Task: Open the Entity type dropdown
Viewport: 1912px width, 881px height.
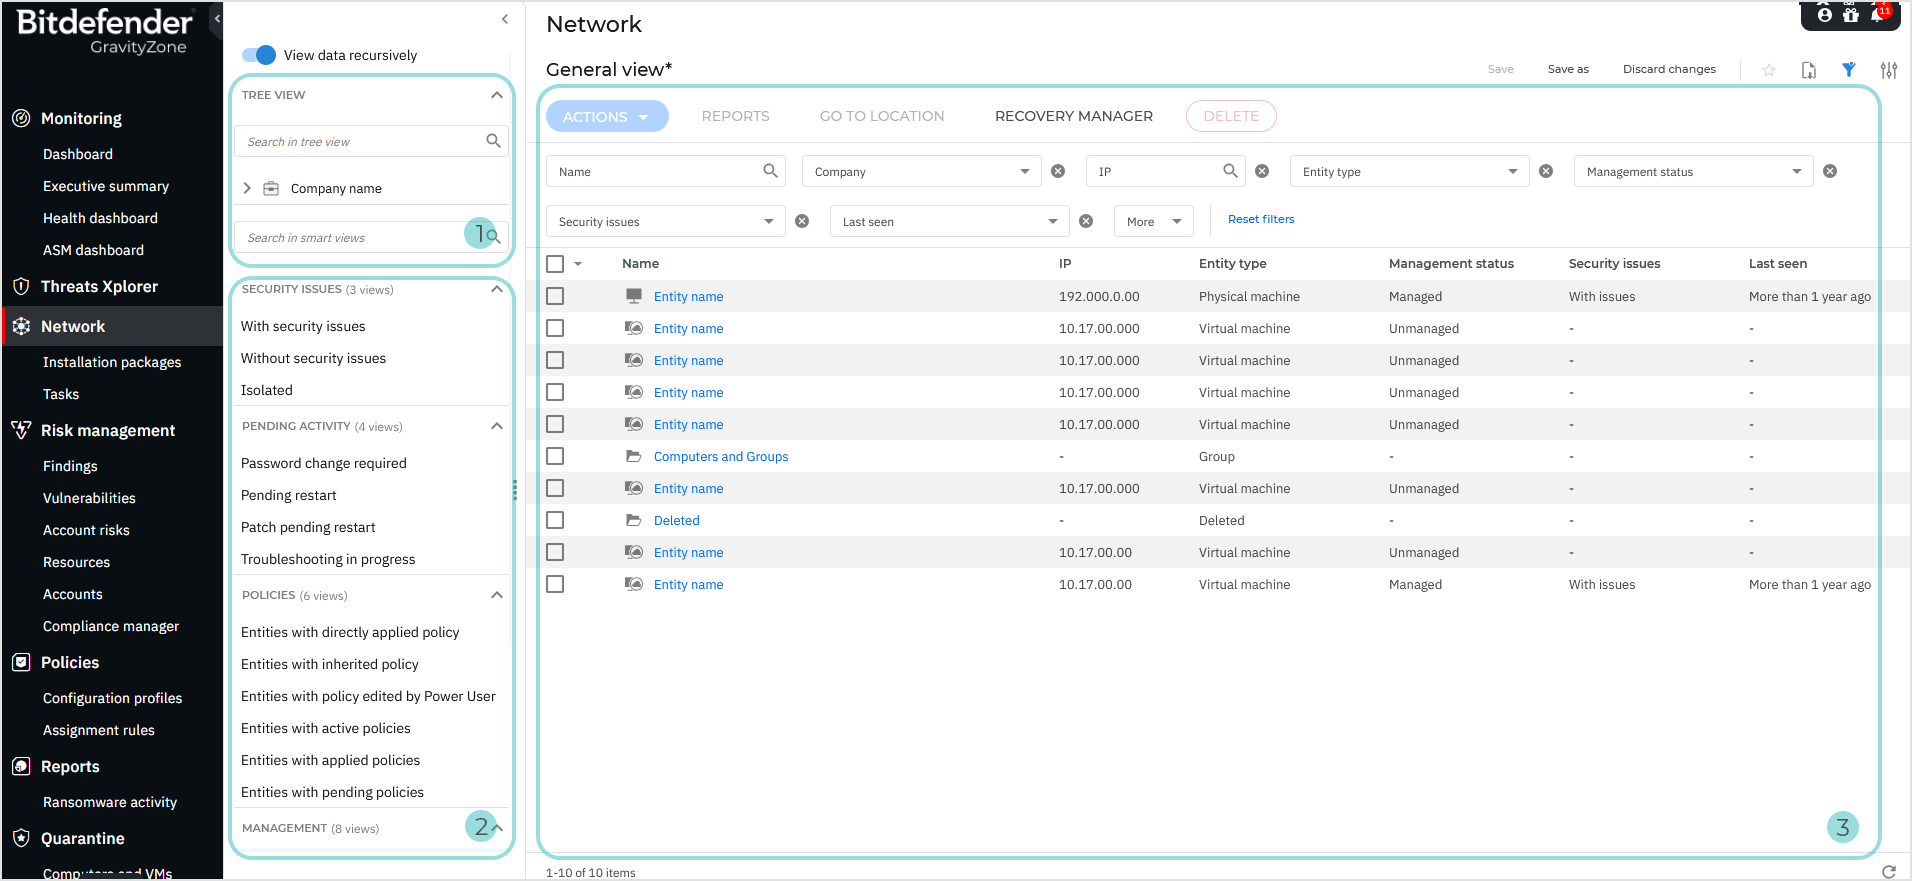Action: (1409, 171)
